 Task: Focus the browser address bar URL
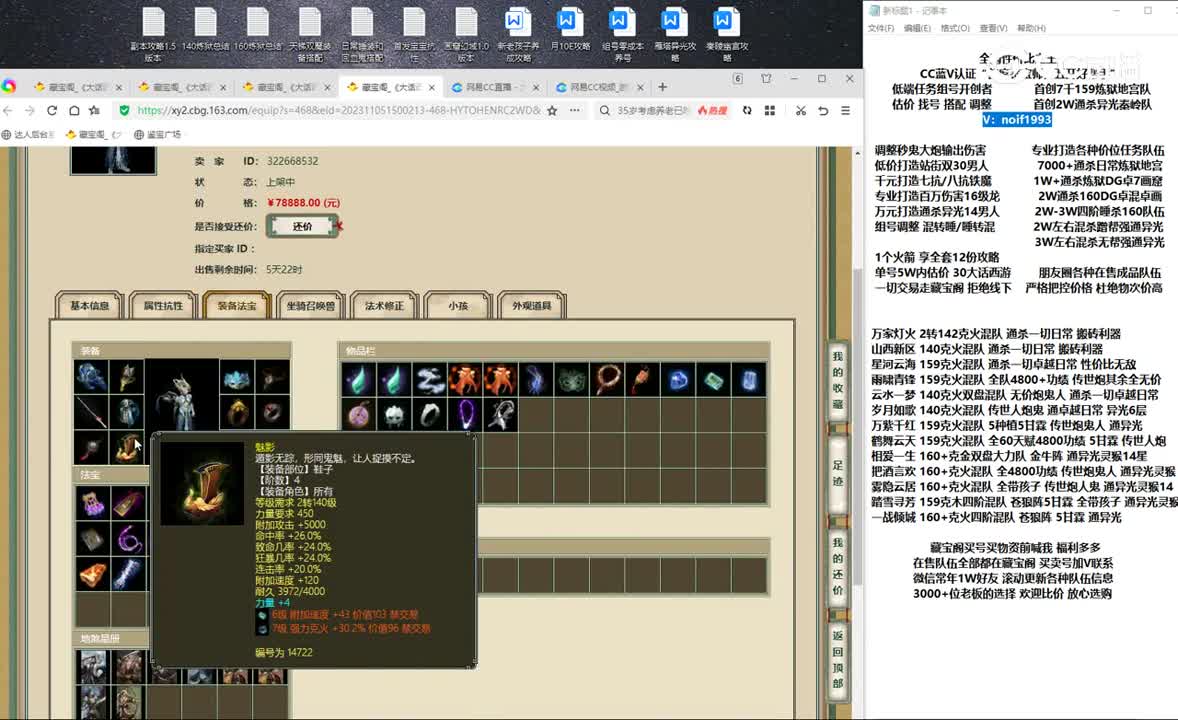point(338,110)
